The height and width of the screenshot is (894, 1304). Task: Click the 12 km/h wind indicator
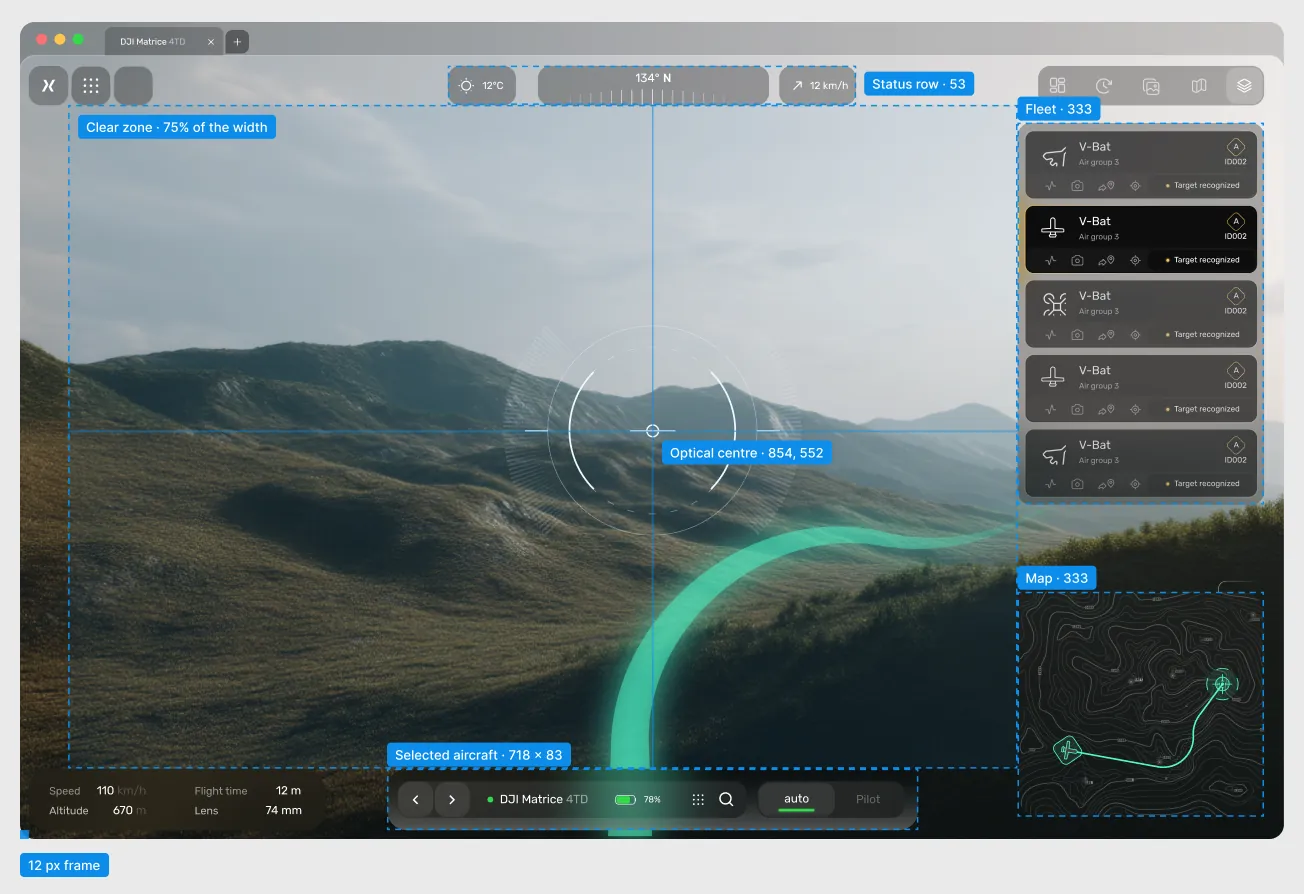[x=818, y=86]
